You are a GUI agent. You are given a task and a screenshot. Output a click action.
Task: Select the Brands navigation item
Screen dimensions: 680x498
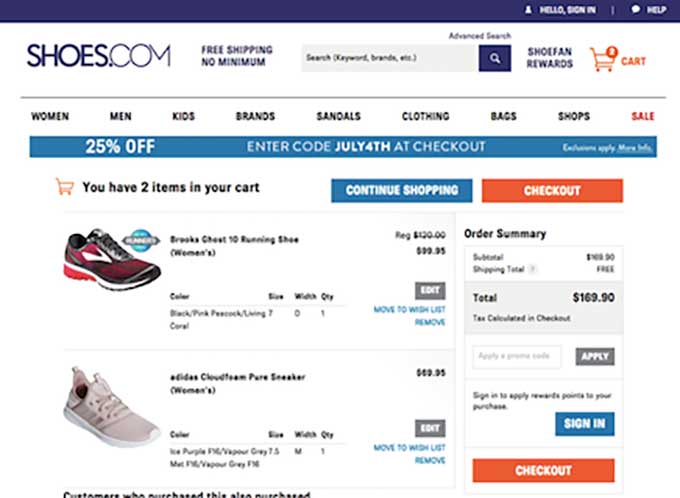(x=255, y=116)
